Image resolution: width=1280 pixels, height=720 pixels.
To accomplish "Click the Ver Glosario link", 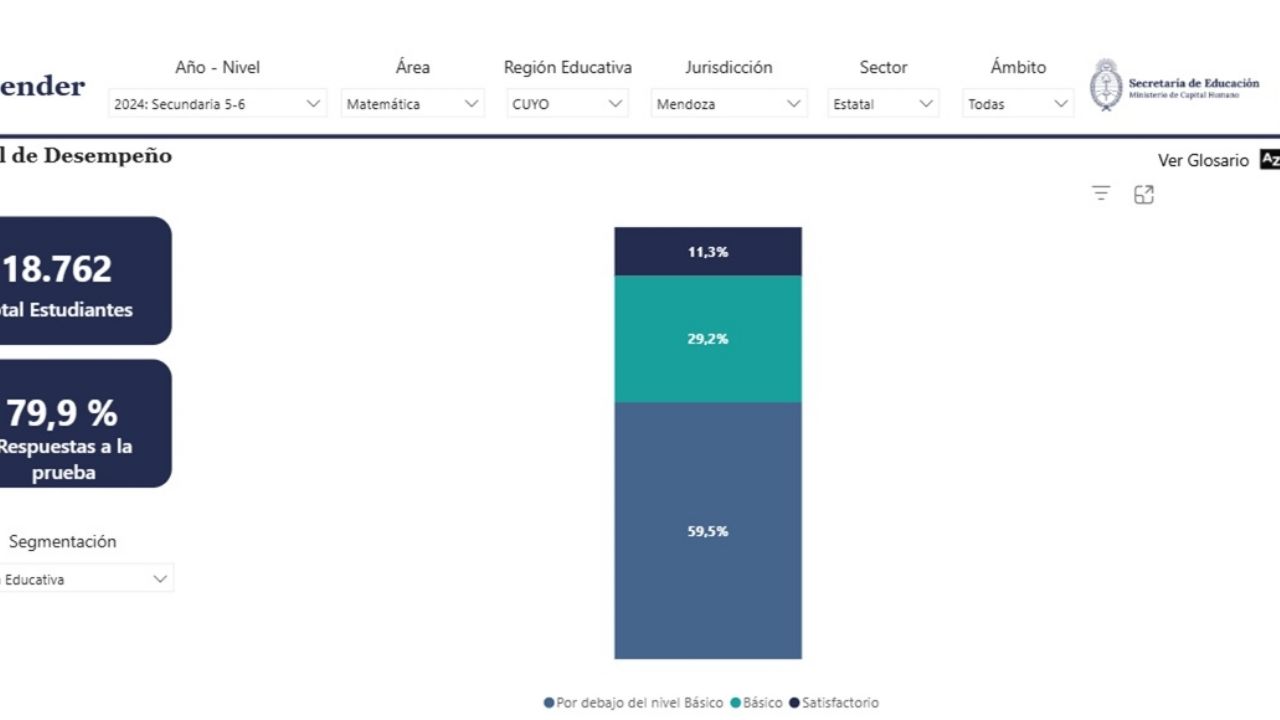I will [x=1203, y=160].
